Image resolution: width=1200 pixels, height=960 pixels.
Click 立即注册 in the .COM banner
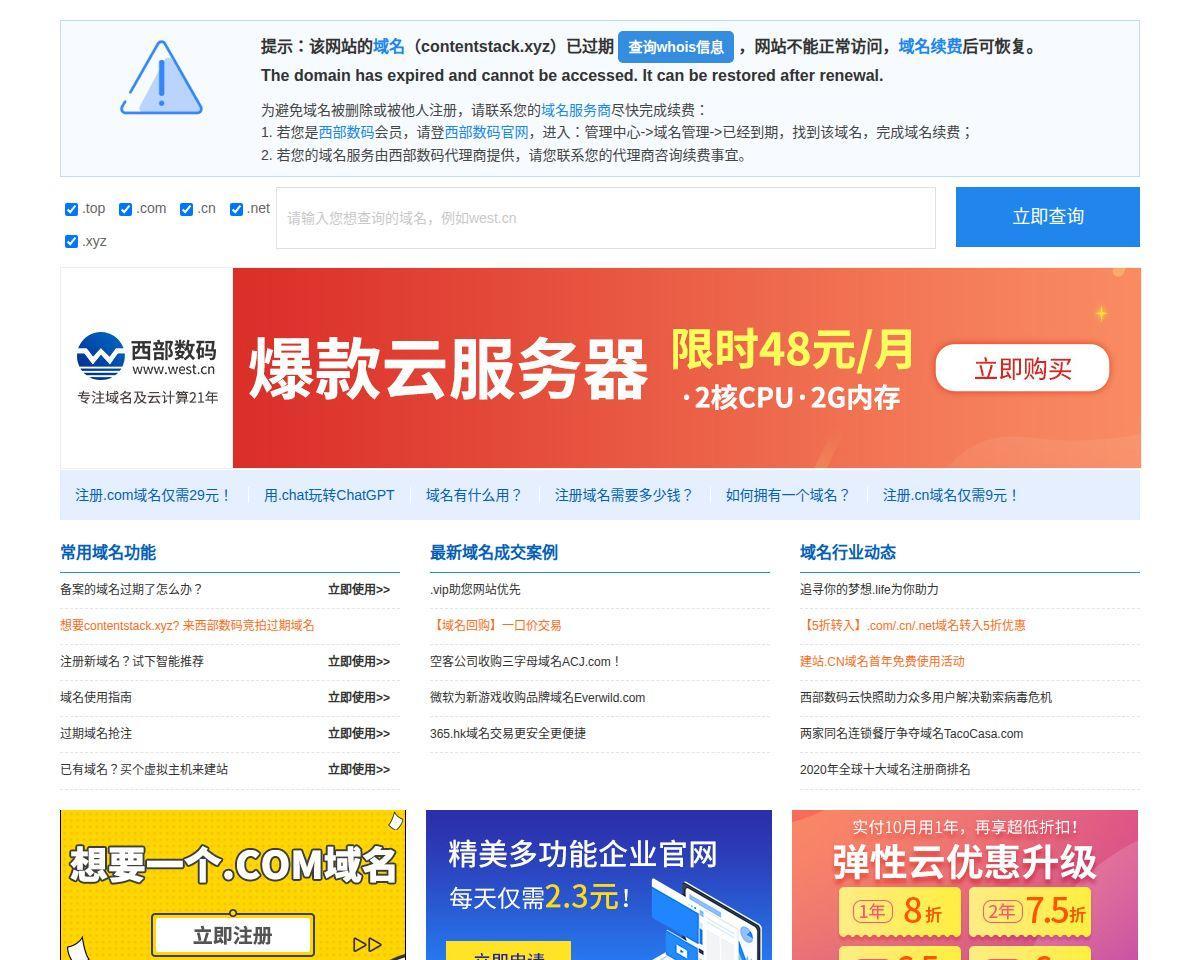pyautogui.click(x=233, y=936)
